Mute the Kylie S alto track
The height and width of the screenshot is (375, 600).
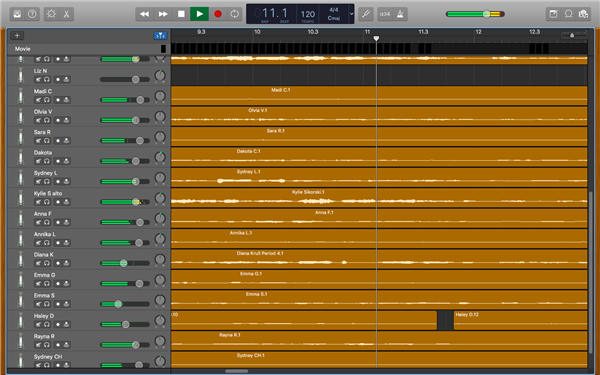[38, 202]
